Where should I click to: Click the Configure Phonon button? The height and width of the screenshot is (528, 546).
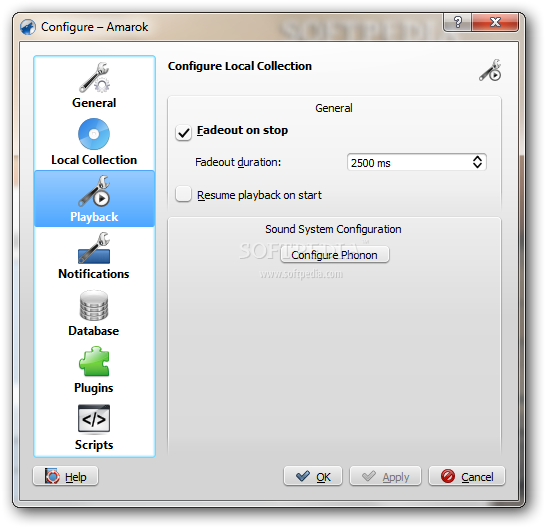tap(335, 255)
